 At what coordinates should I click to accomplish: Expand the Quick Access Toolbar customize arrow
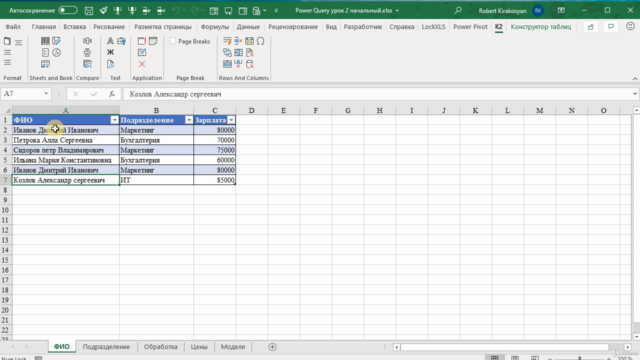click(x=276, y=11)
